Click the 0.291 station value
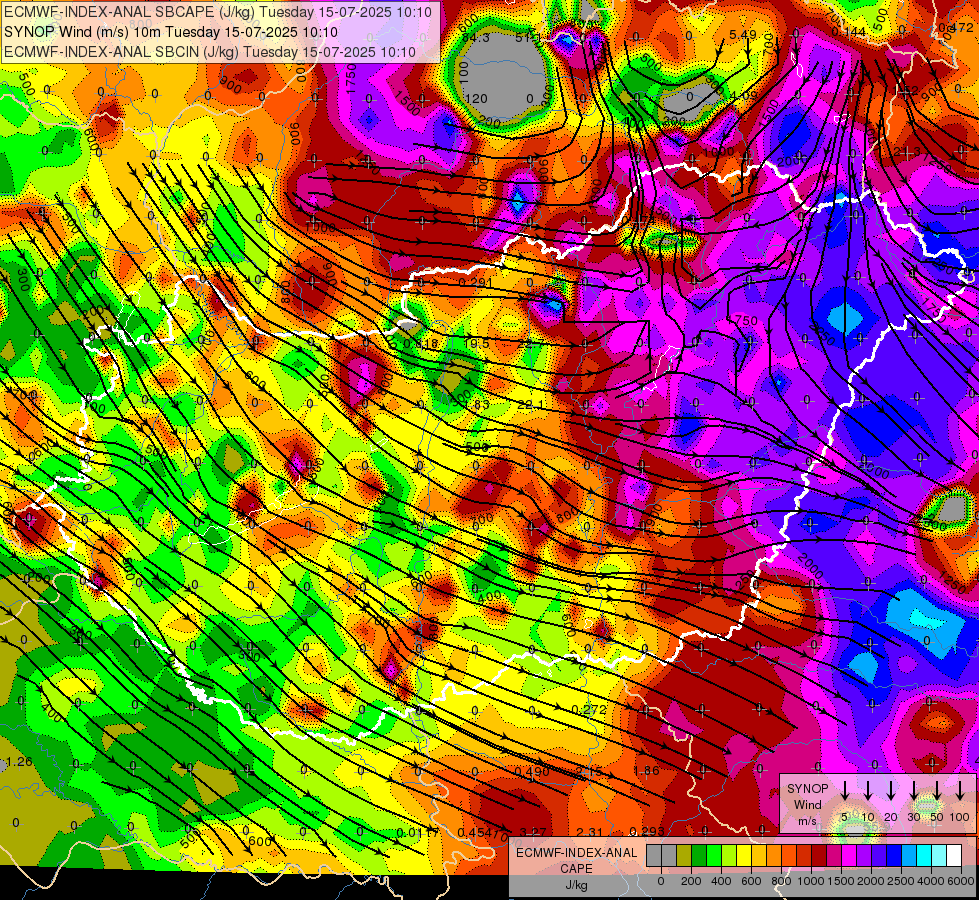979x900 pixels. 476,282
